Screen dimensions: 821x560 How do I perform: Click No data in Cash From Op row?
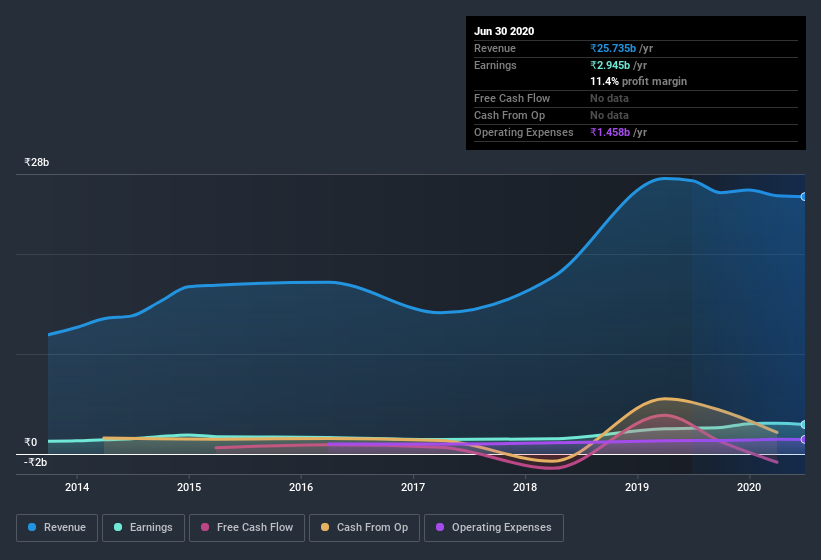(609, 115)
